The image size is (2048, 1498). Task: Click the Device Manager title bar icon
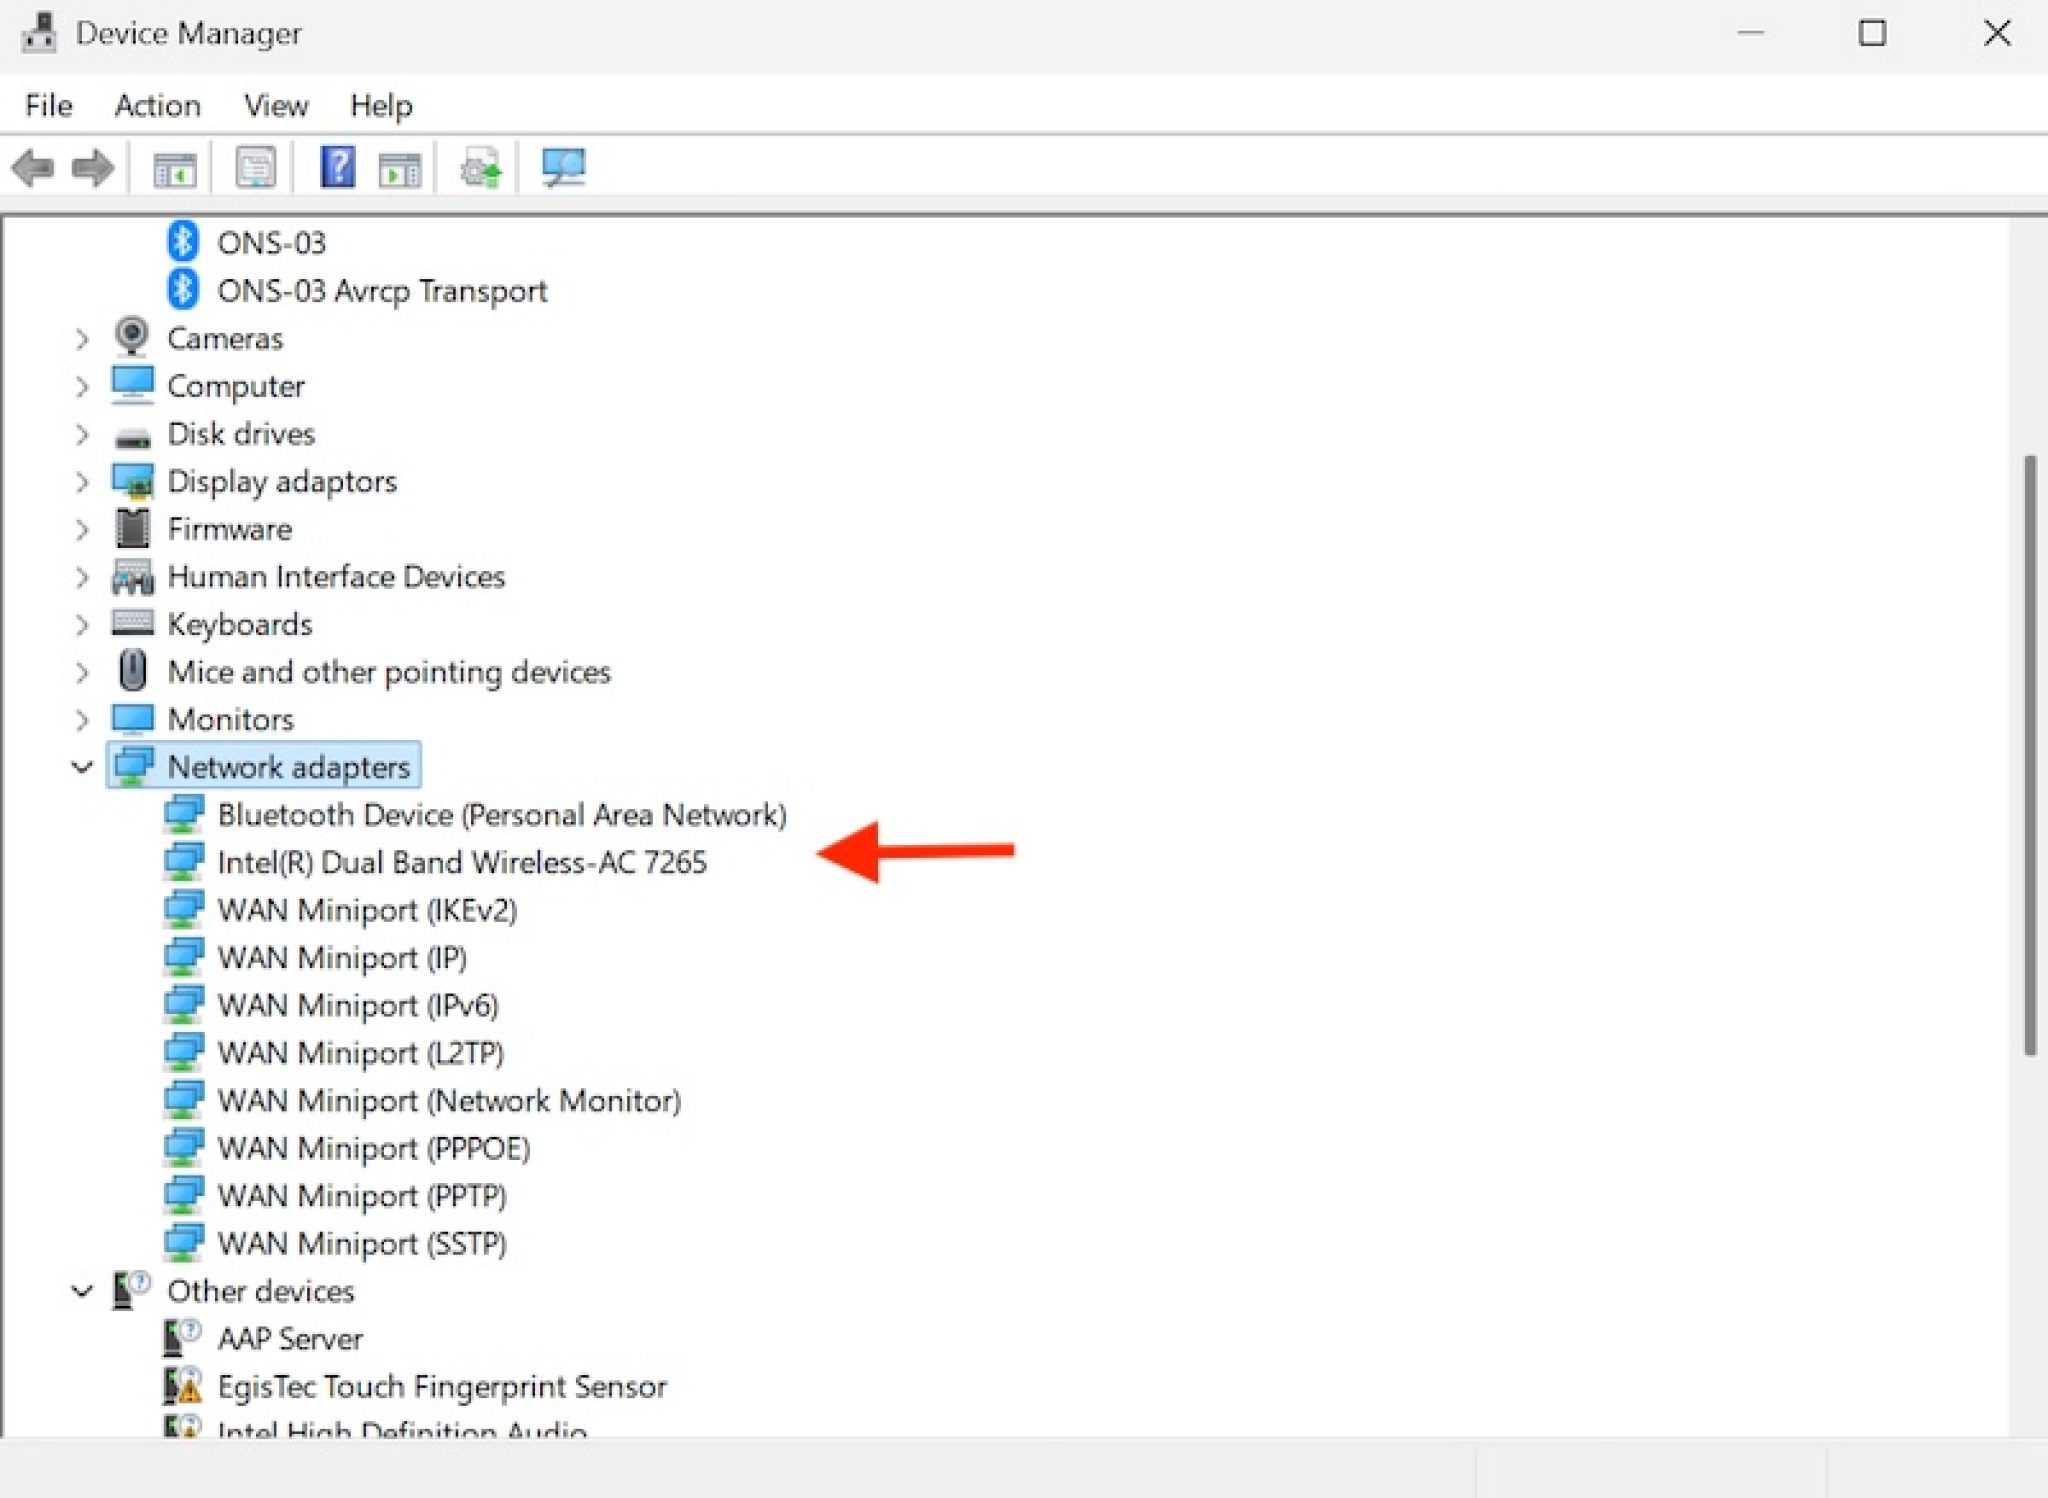[x=40, y=33]
